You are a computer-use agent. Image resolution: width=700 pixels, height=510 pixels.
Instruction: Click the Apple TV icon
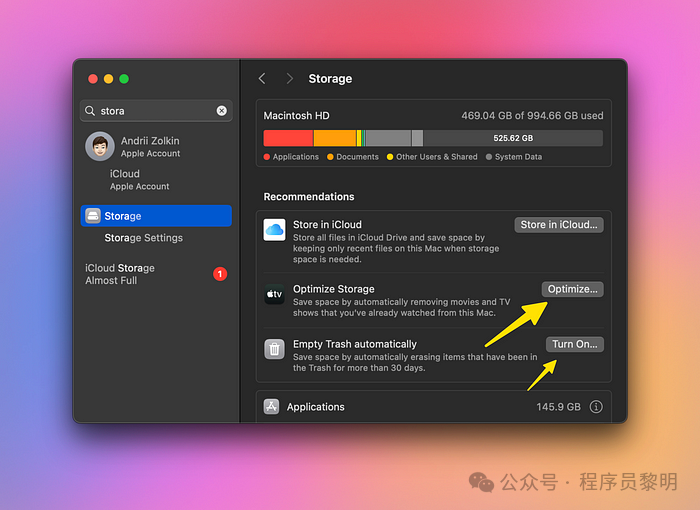(x=275, y=294)
